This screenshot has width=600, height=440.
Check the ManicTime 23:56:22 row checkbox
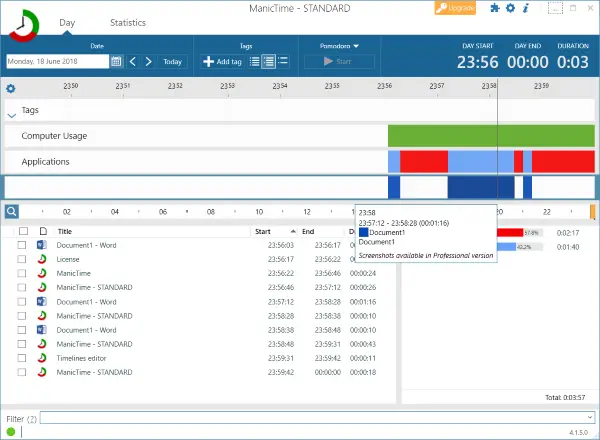(x=22, y=273)
